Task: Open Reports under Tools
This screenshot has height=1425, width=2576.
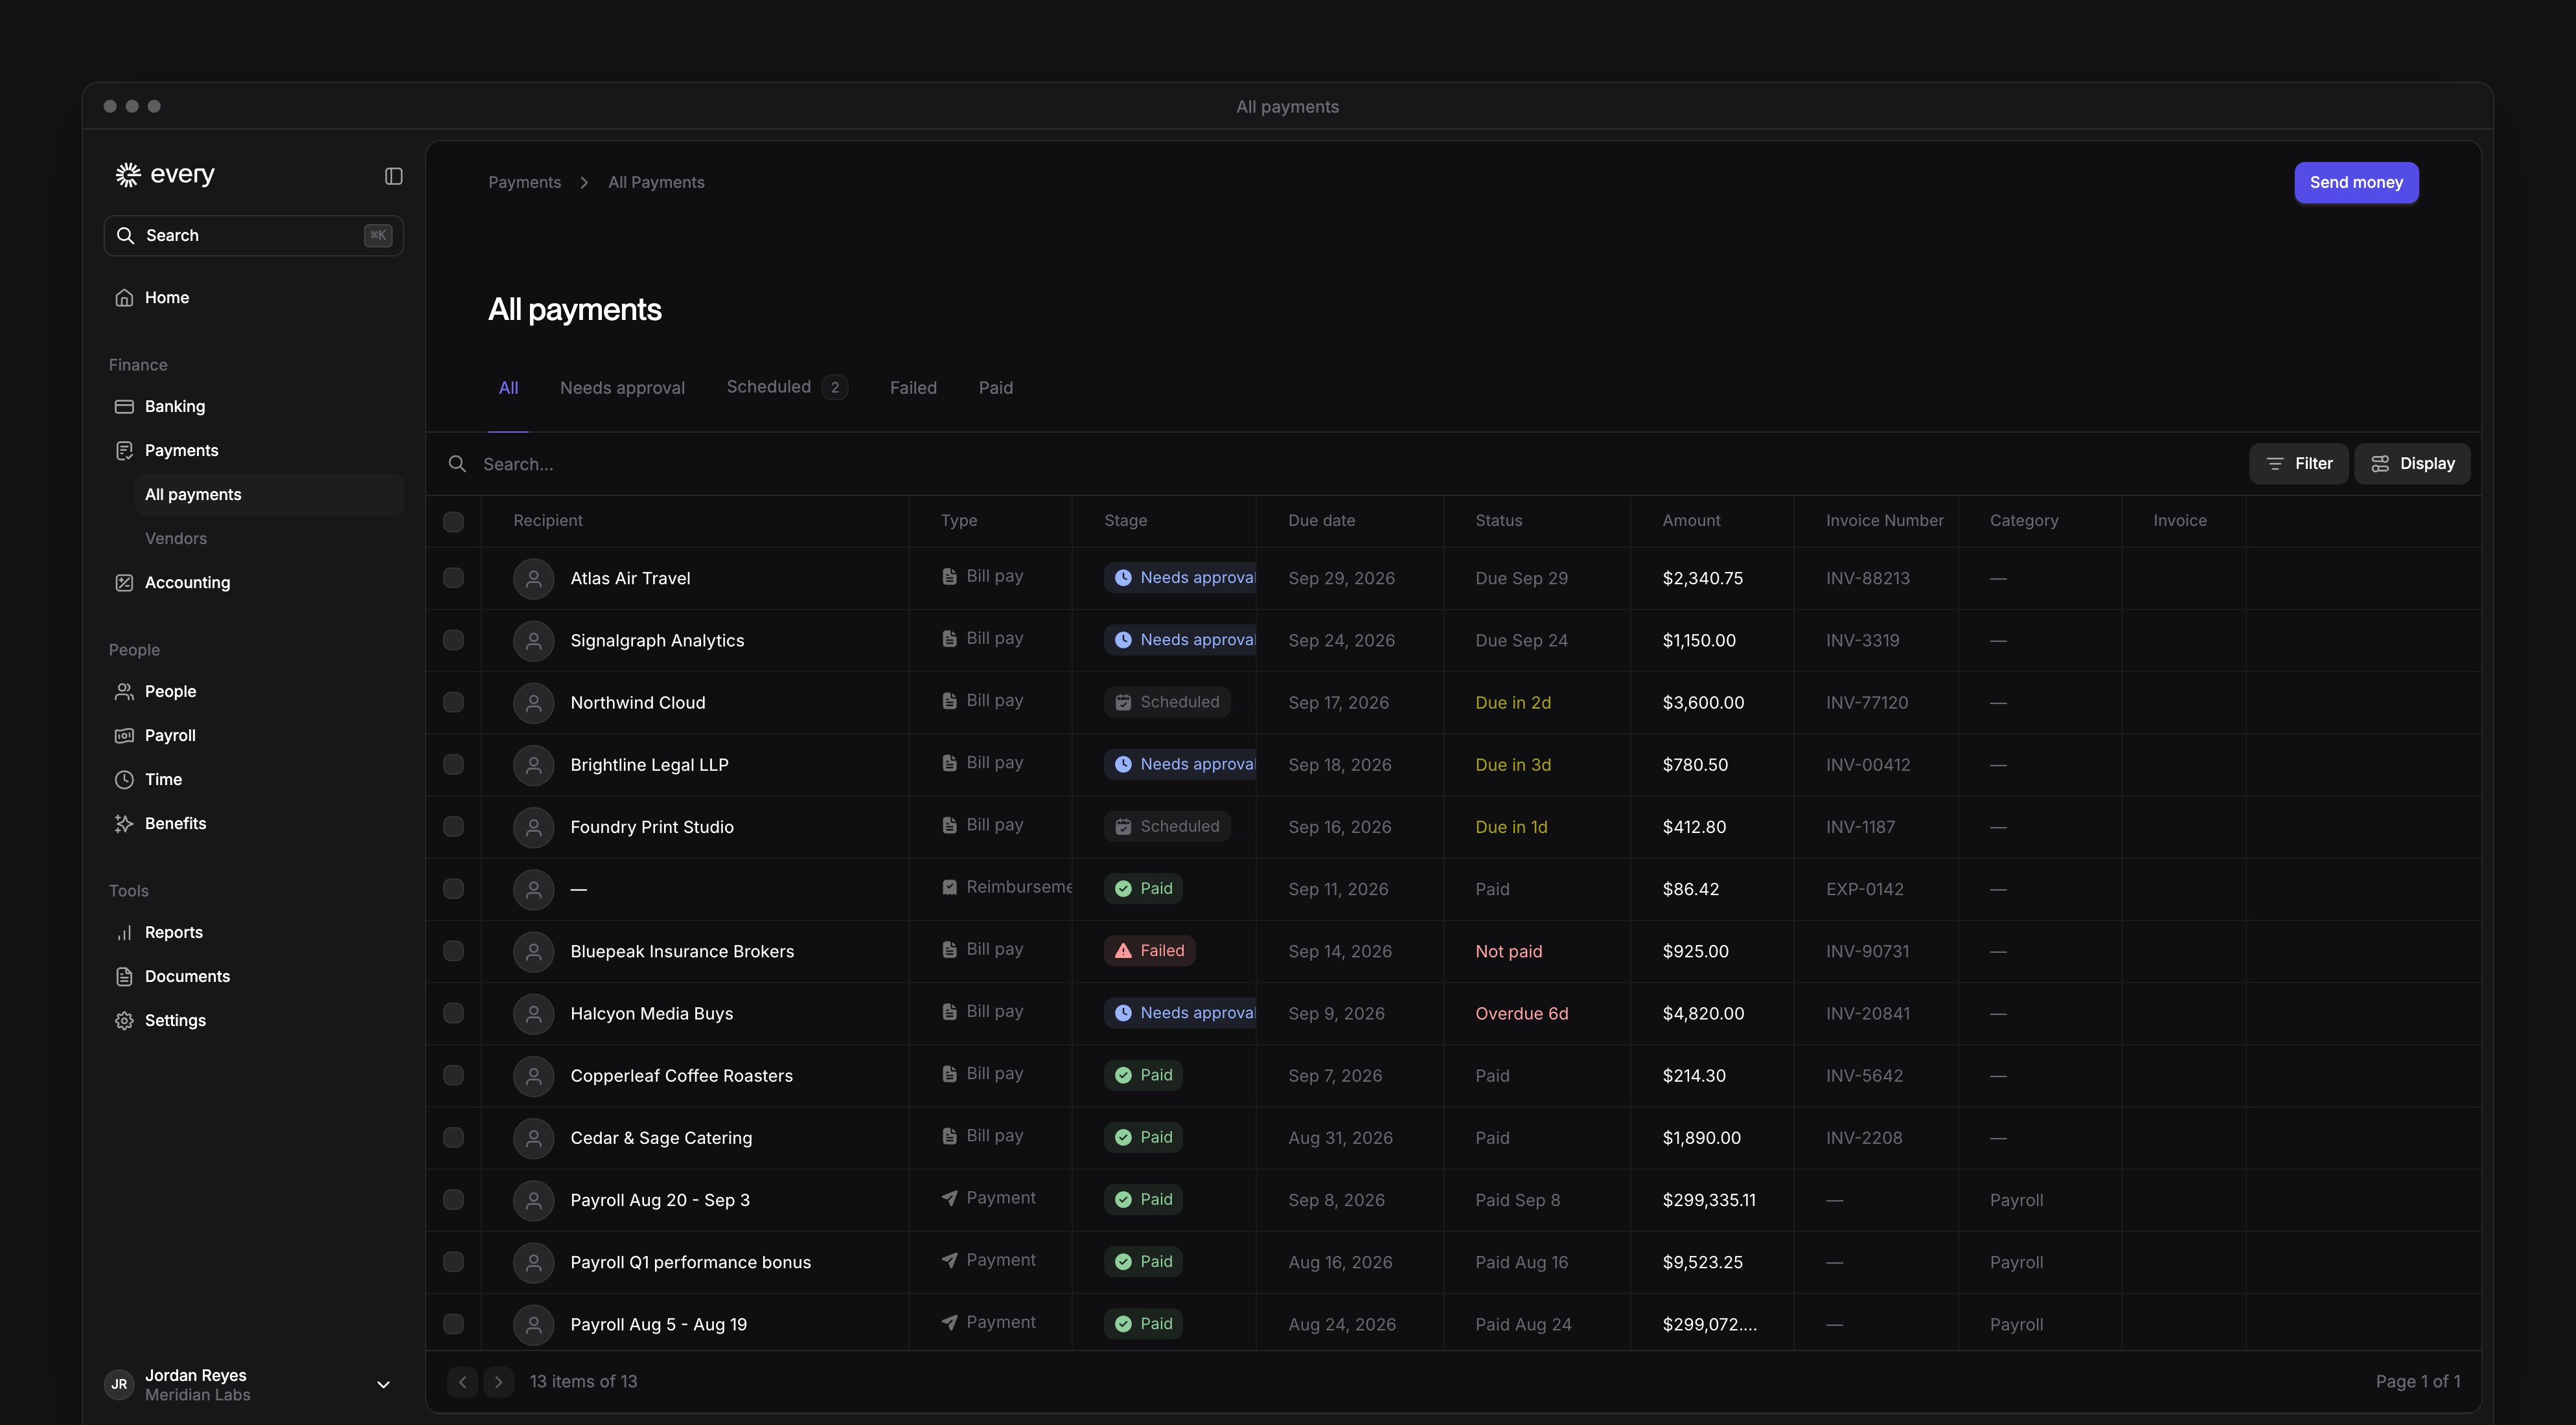Action: [x=253, y=932]
